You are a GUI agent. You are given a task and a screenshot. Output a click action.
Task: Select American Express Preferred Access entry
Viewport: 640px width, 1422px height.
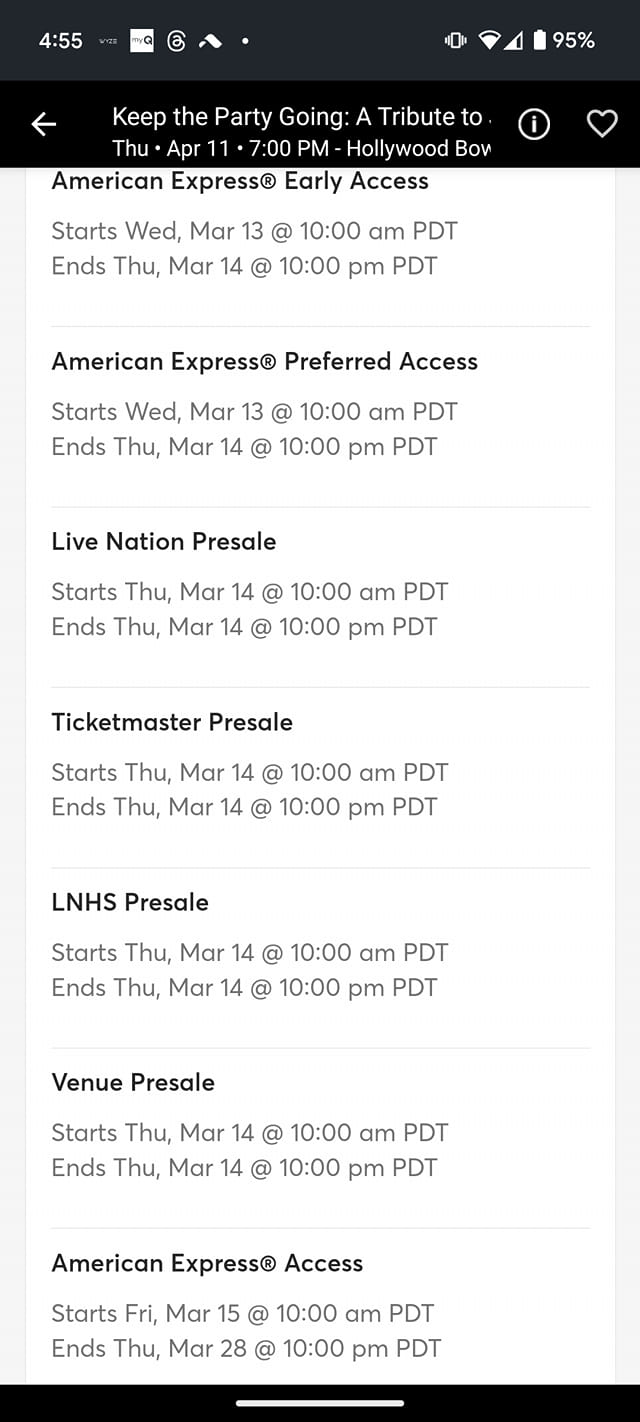point(265,361)
